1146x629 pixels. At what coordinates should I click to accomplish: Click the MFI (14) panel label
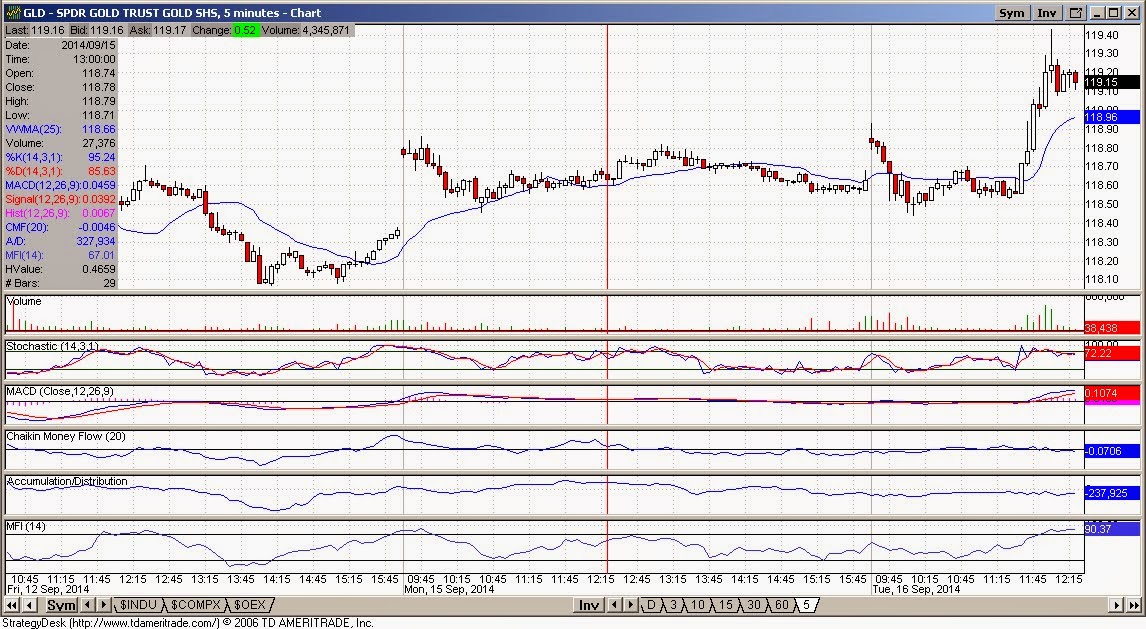coord(26,526)
